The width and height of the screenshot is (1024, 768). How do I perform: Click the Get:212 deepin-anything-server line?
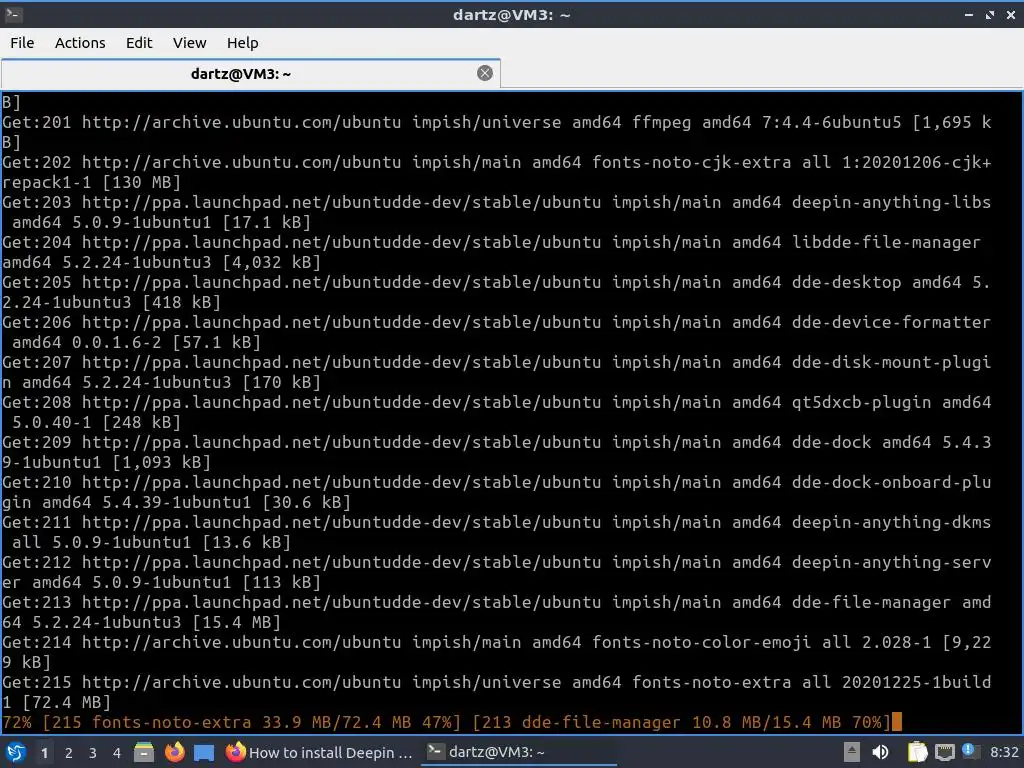coord(496,572)
